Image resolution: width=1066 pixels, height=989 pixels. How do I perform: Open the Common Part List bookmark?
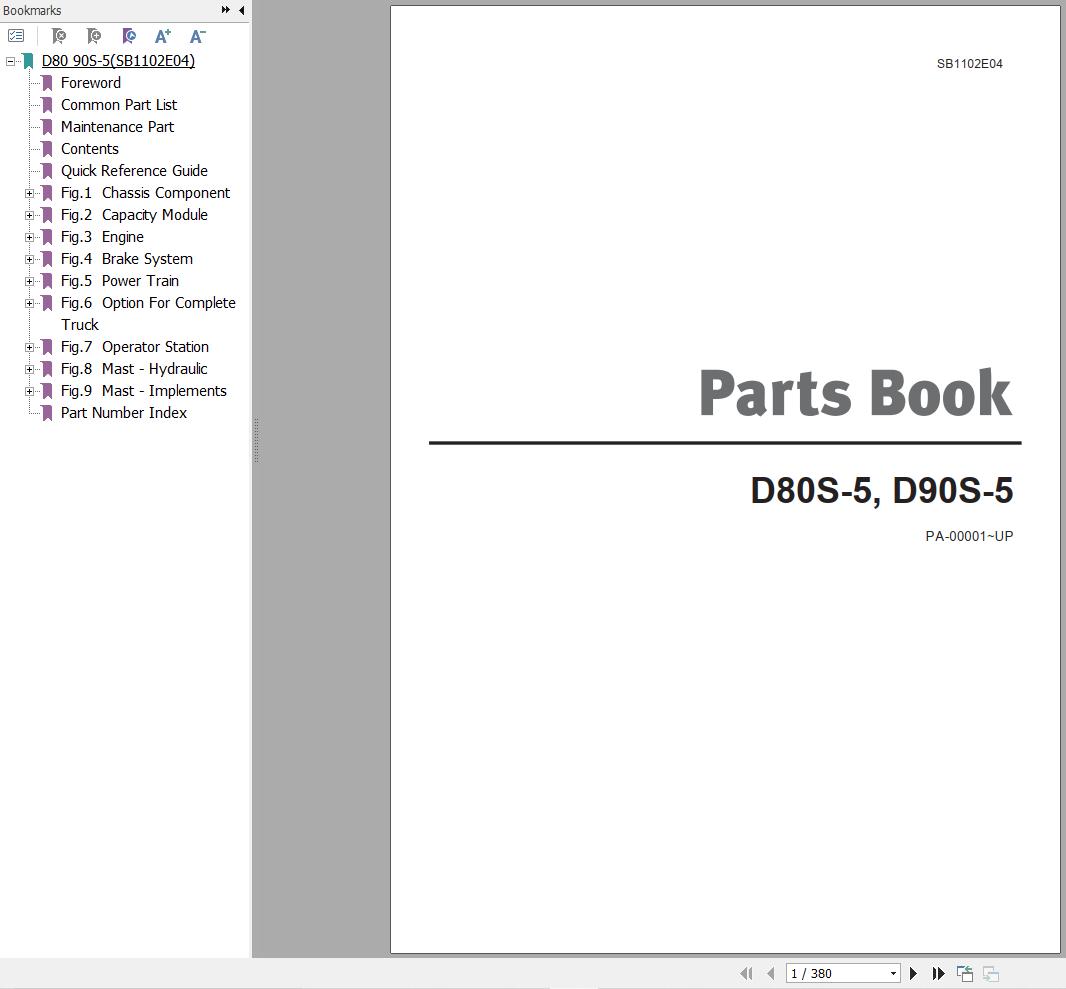[x=119, y=105]
